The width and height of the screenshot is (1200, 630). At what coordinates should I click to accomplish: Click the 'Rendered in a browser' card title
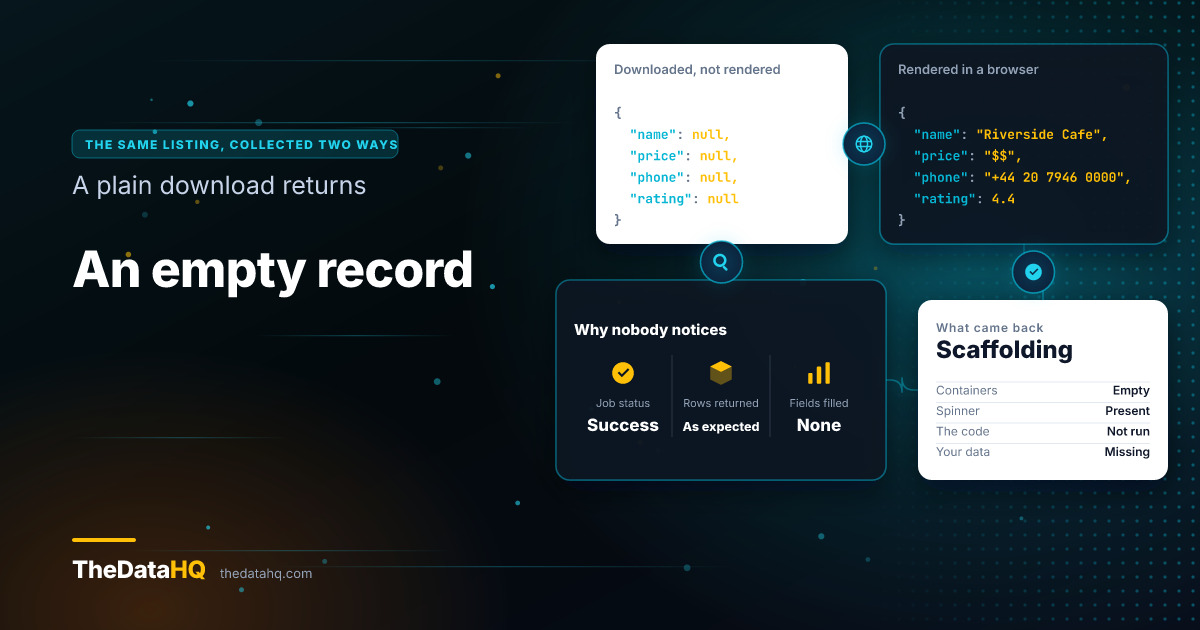pos(968,70)
